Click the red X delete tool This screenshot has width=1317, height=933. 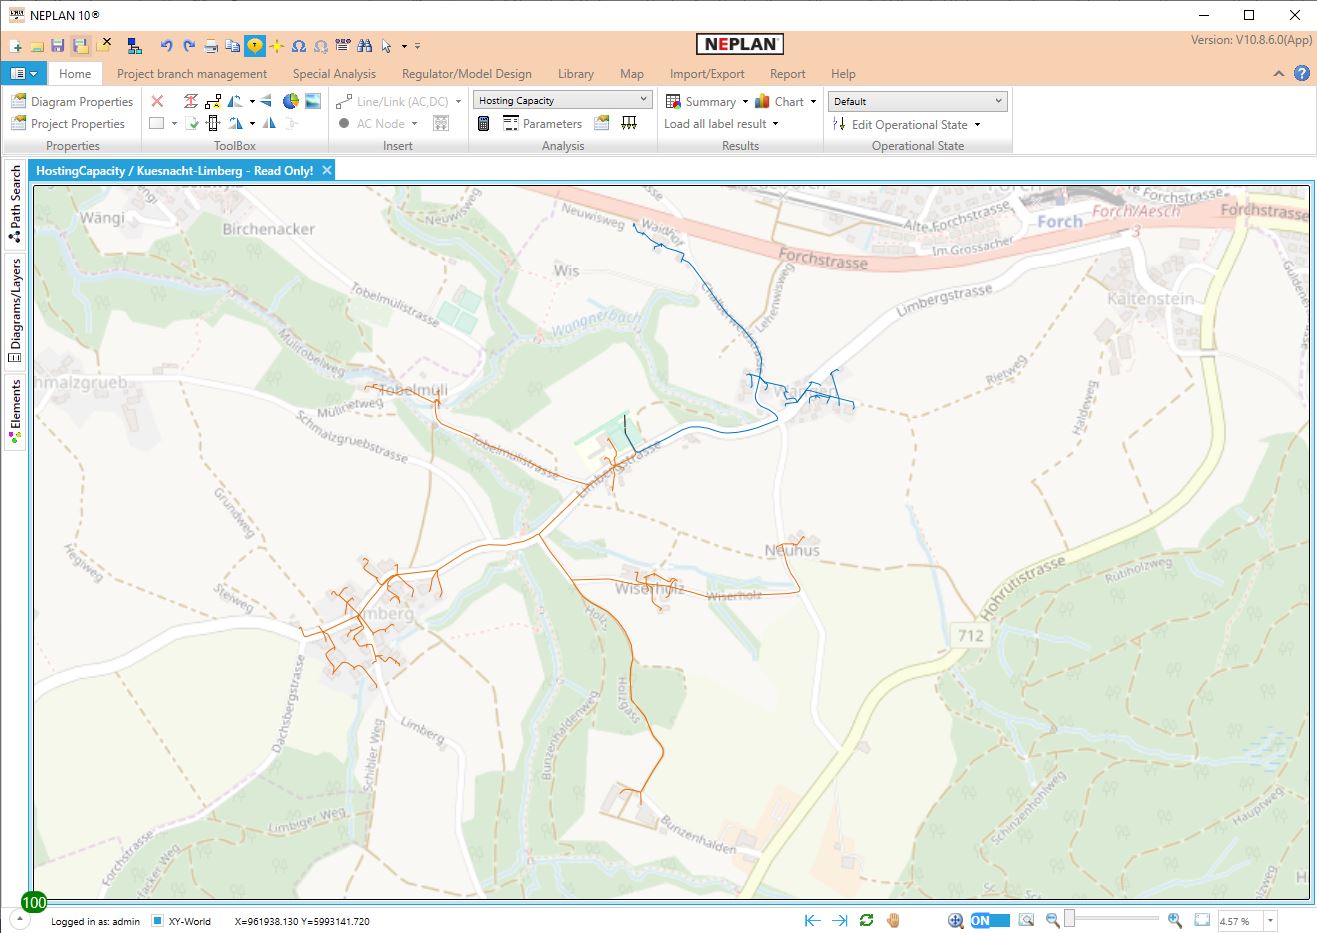click(157, 101)
